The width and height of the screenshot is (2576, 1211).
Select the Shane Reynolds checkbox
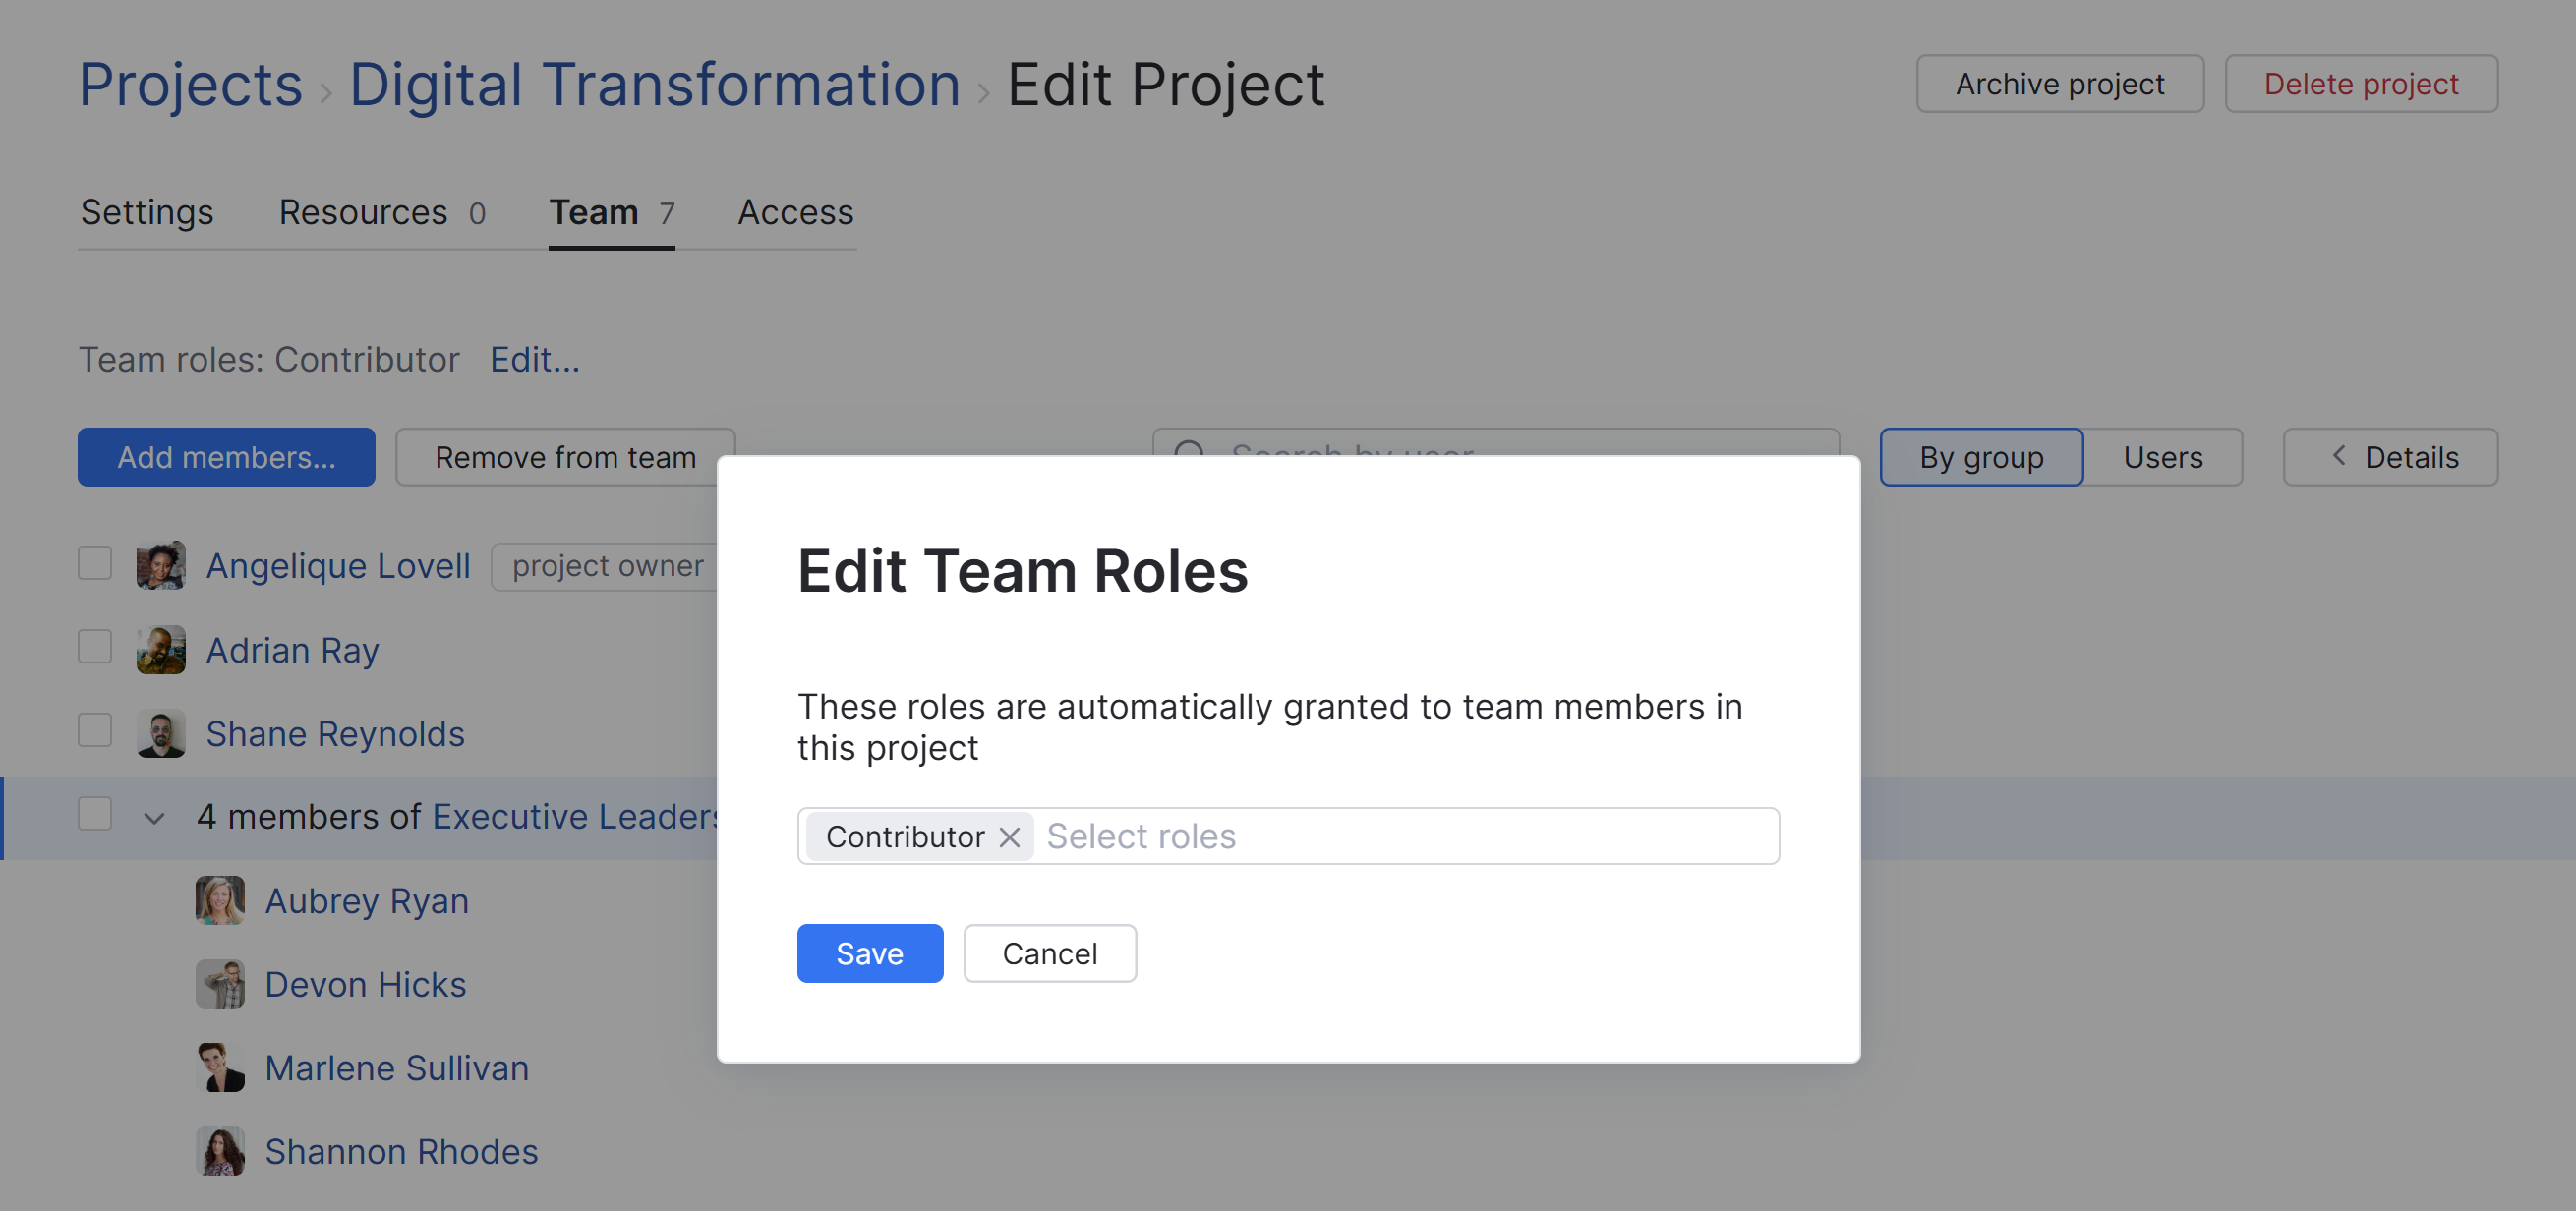(95, 730)
